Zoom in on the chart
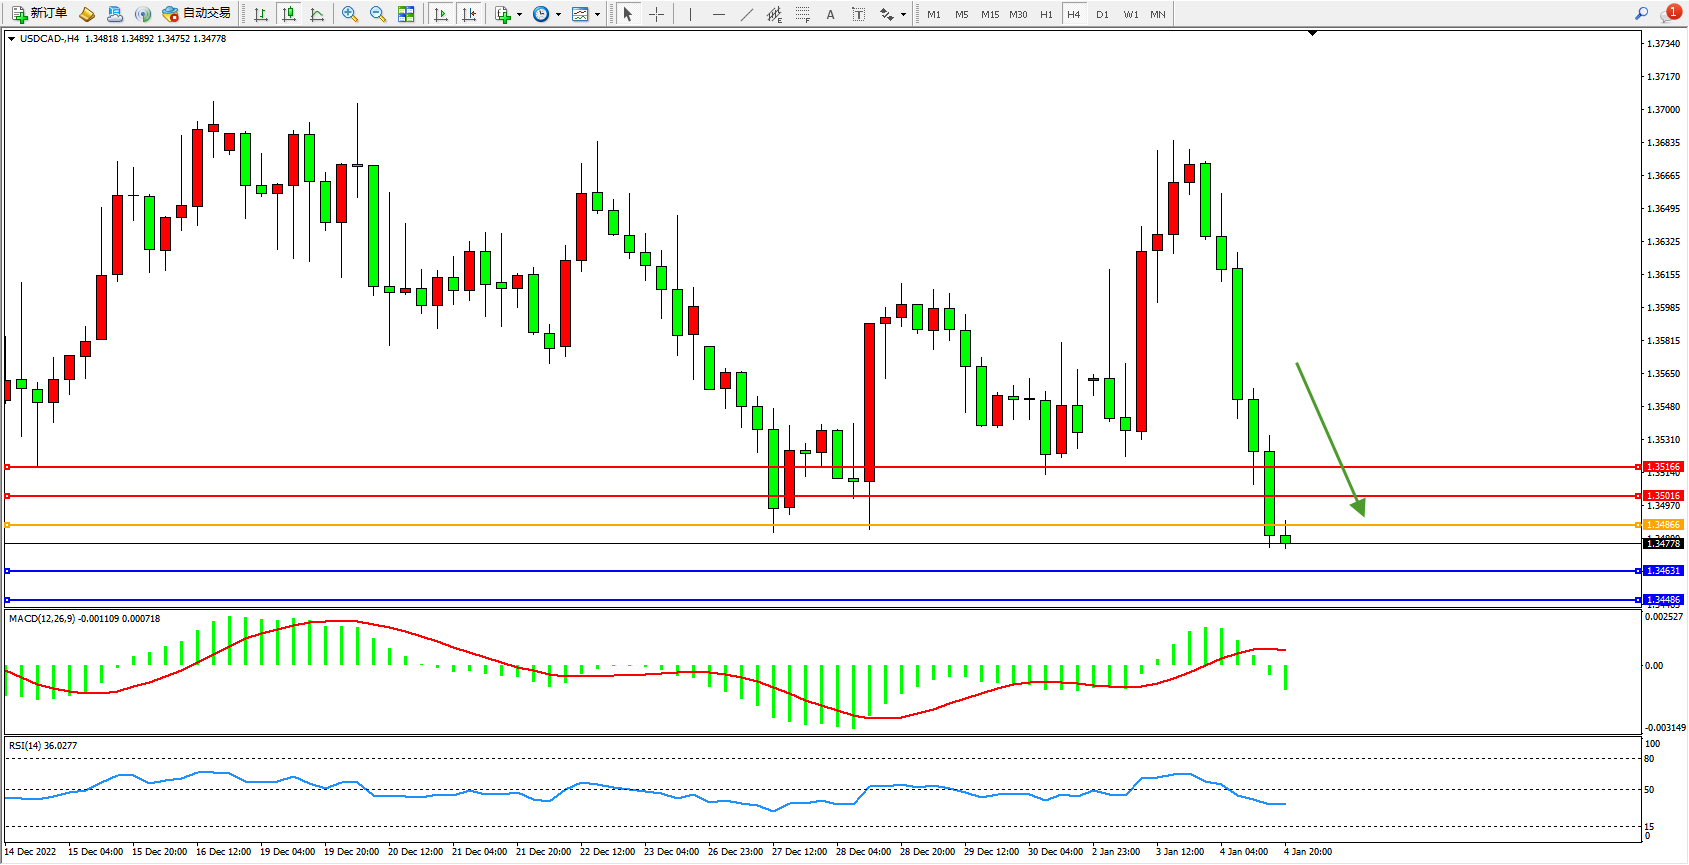The width and height of the screenshot is (1689, 865). point(350,14)
